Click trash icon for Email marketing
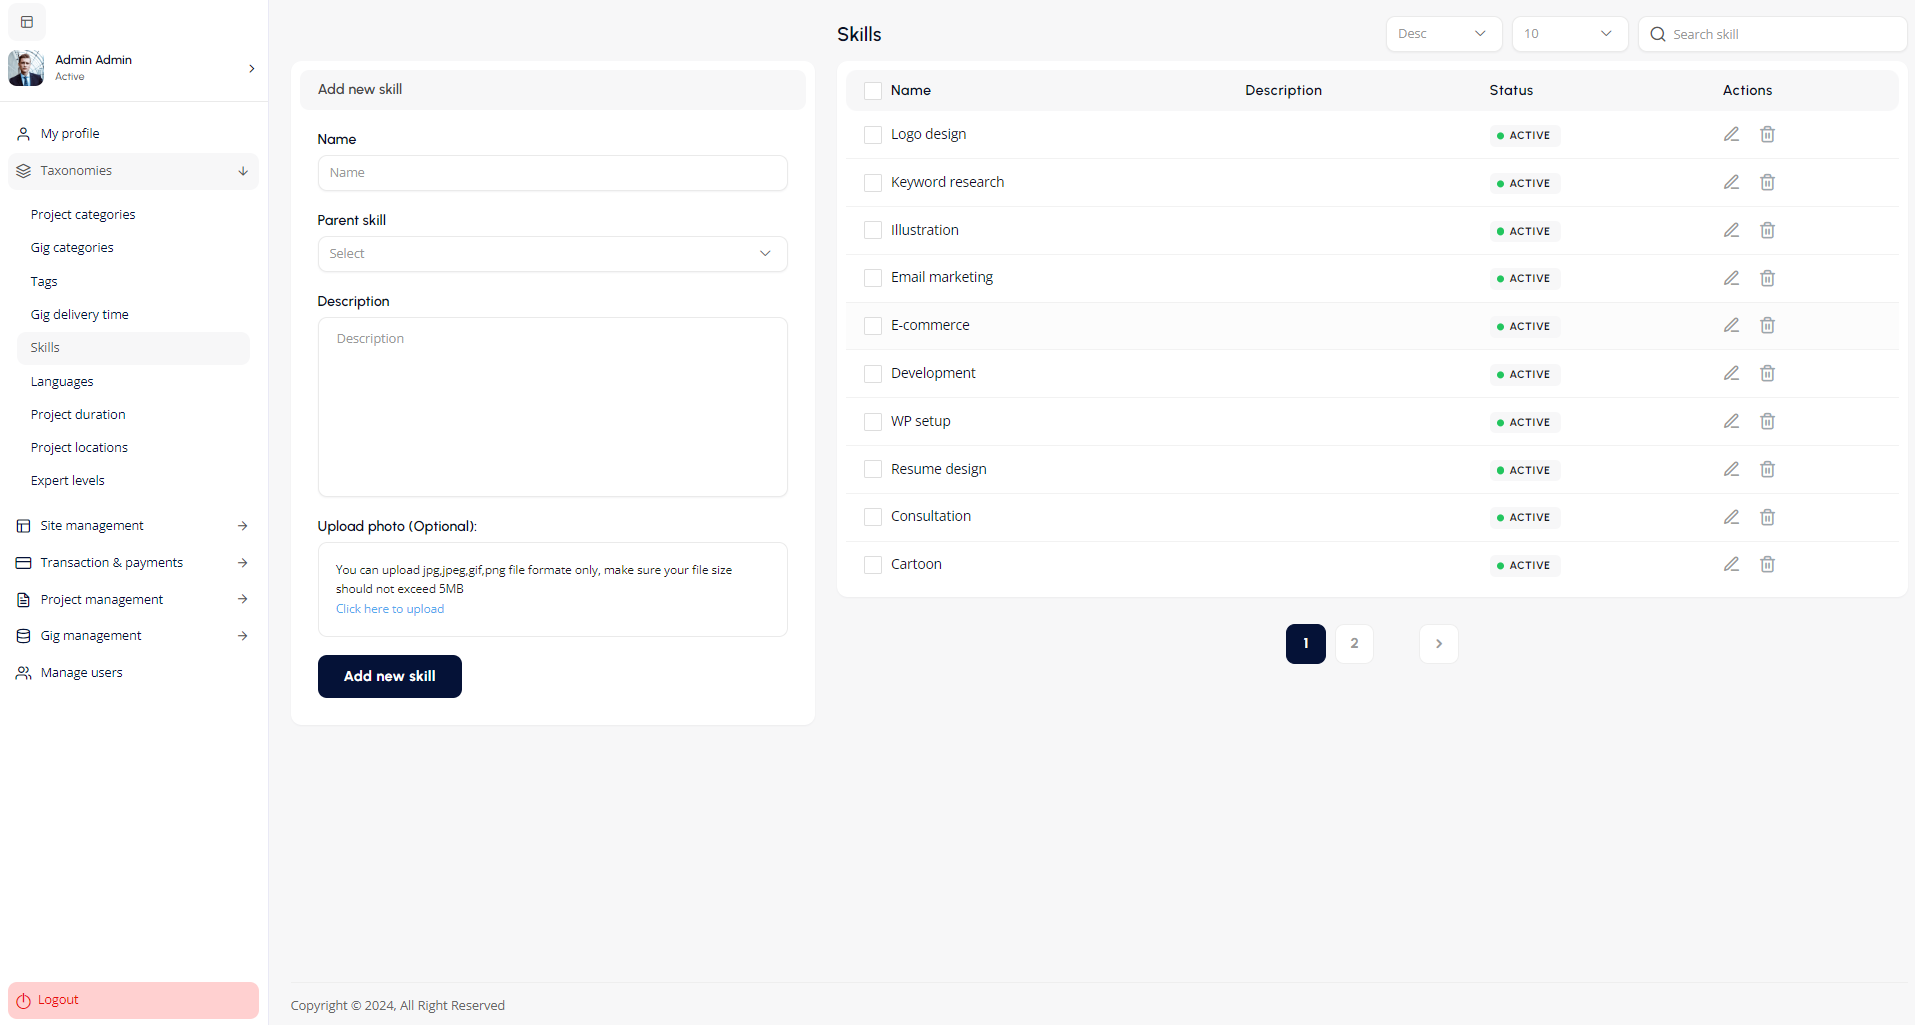This screenshot has width=1915, height=1025. click(x=1767, y=278)
